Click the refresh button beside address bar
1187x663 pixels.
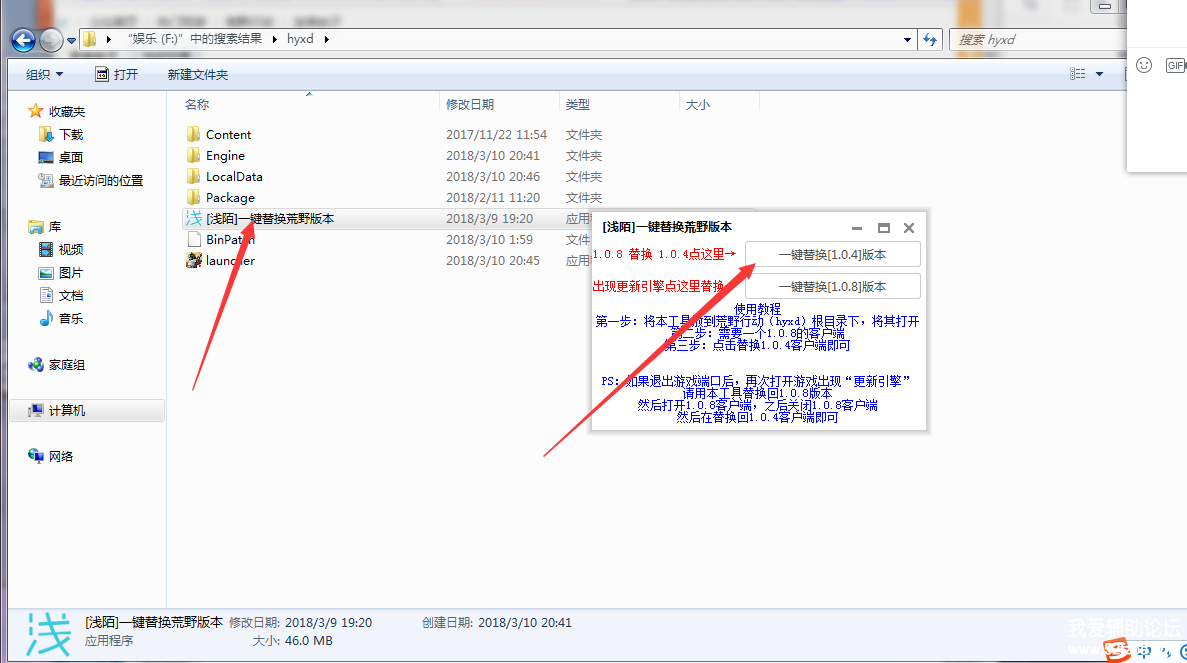pyautogui.click(x=930, y=39)
